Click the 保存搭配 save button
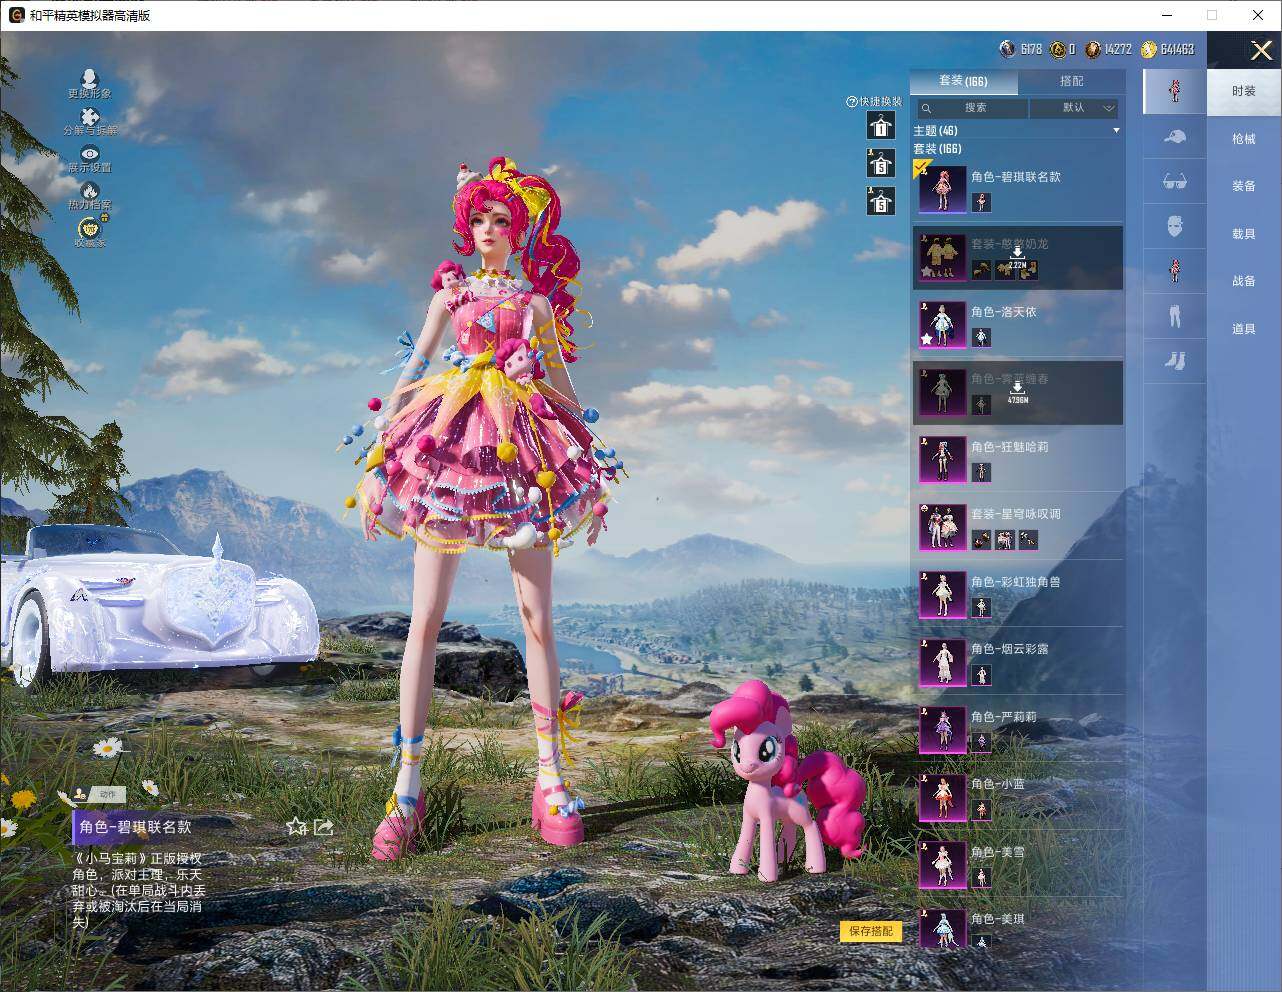This screenshot has width=1282, height=992. (871, 932)
